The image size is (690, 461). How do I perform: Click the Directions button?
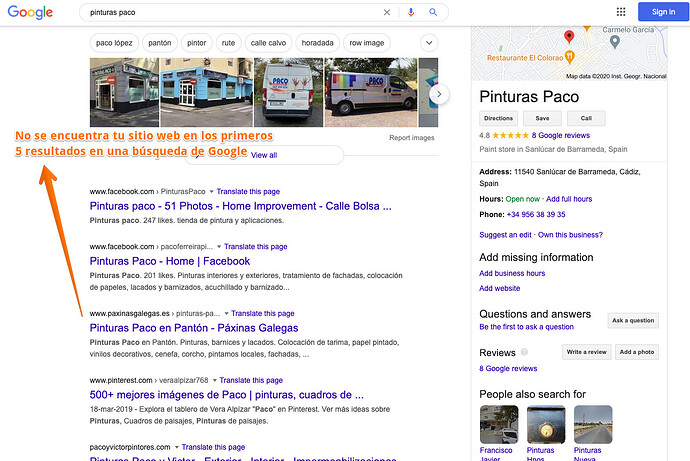pyautogui.click(x=498, y=118)
